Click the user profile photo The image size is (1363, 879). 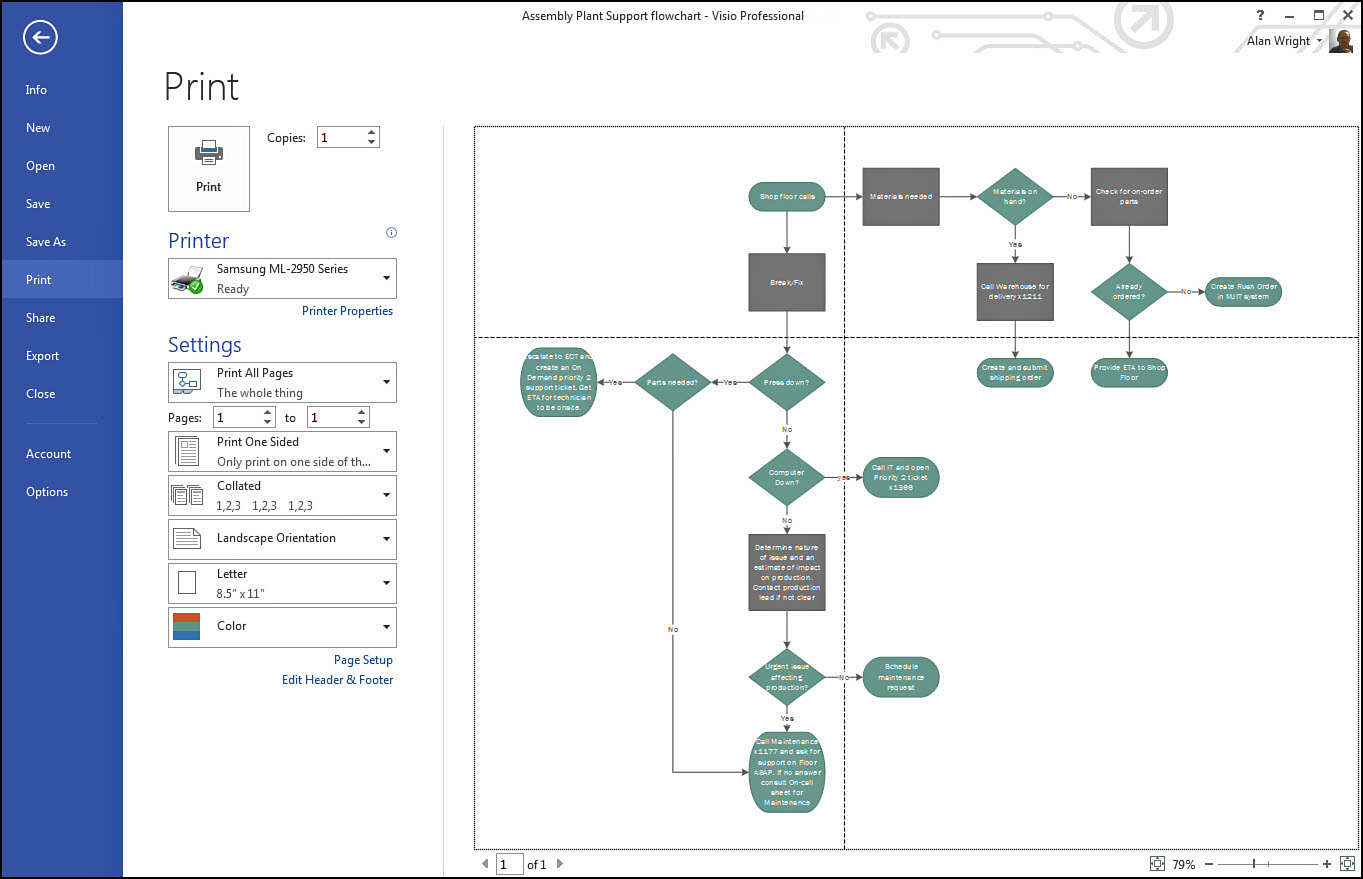pos(1341,41)
